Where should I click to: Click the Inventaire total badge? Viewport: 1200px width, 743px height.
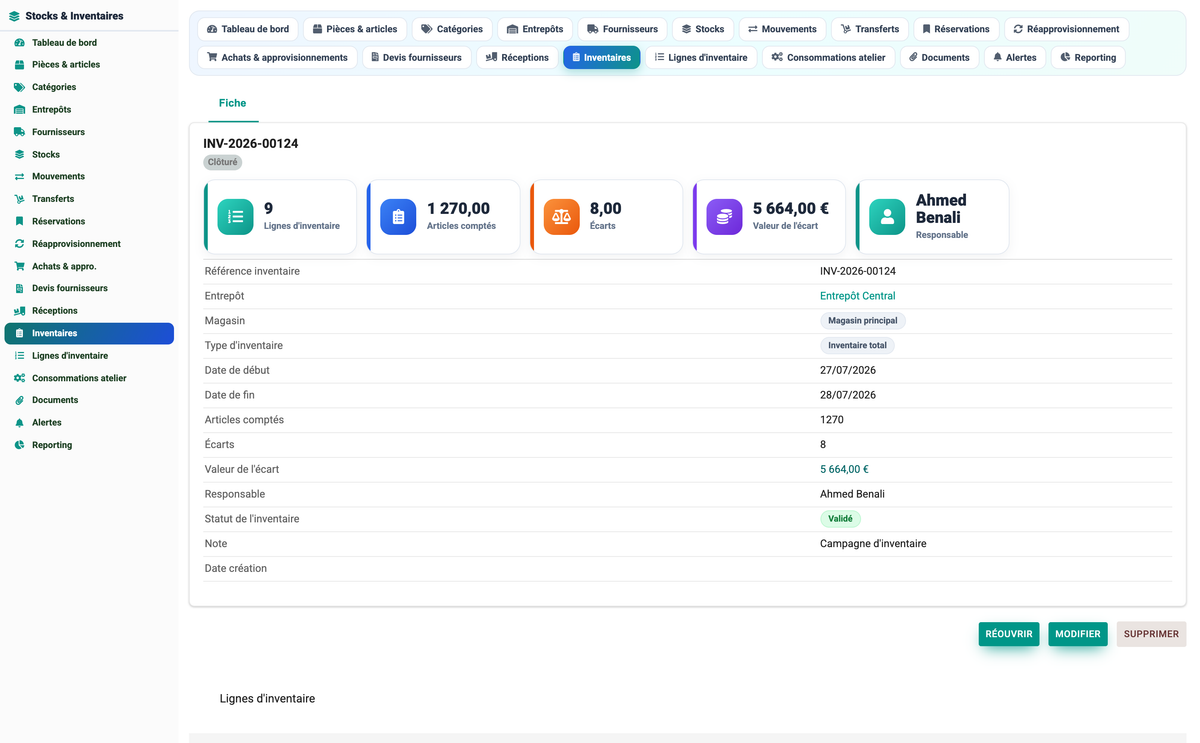coord(857,345)
